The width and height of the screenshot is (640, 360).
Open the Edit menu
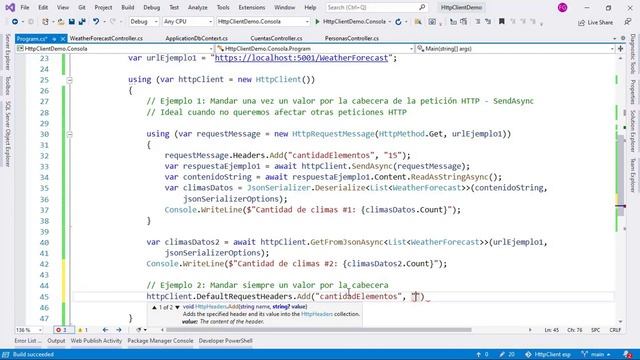pos(43,7)
